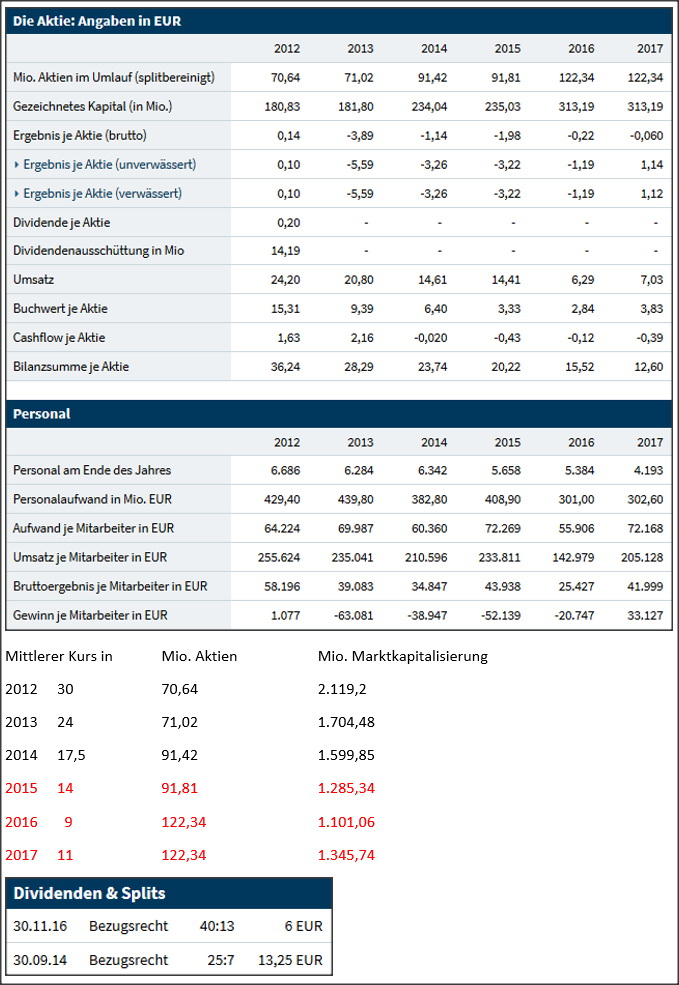
Task: Click the 'Buchwert je Aktie' row label
Action: [x=61, y=309]
